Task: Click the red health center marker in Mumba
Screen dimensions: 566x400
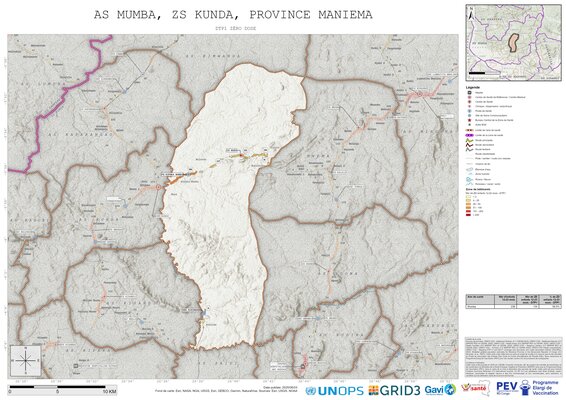Action: [x=241, y=156]
